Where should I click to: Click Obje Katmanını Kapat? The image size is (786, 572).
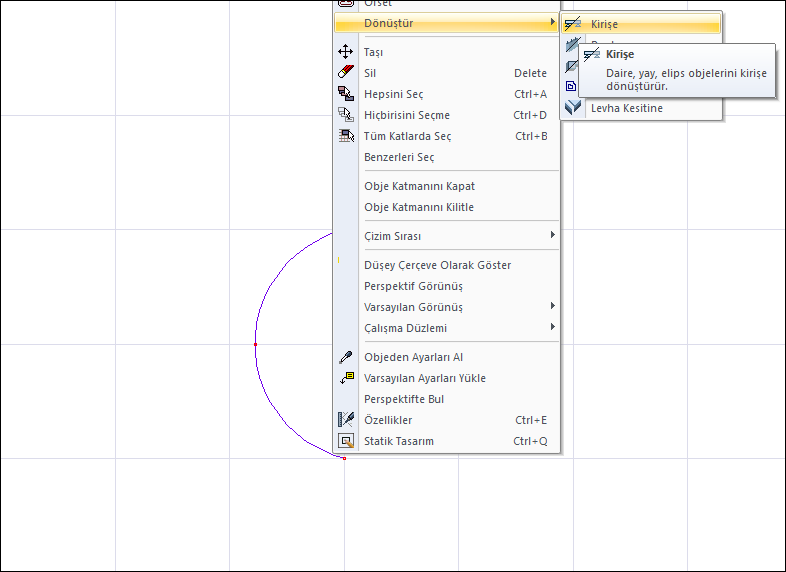tap(446, 186)
